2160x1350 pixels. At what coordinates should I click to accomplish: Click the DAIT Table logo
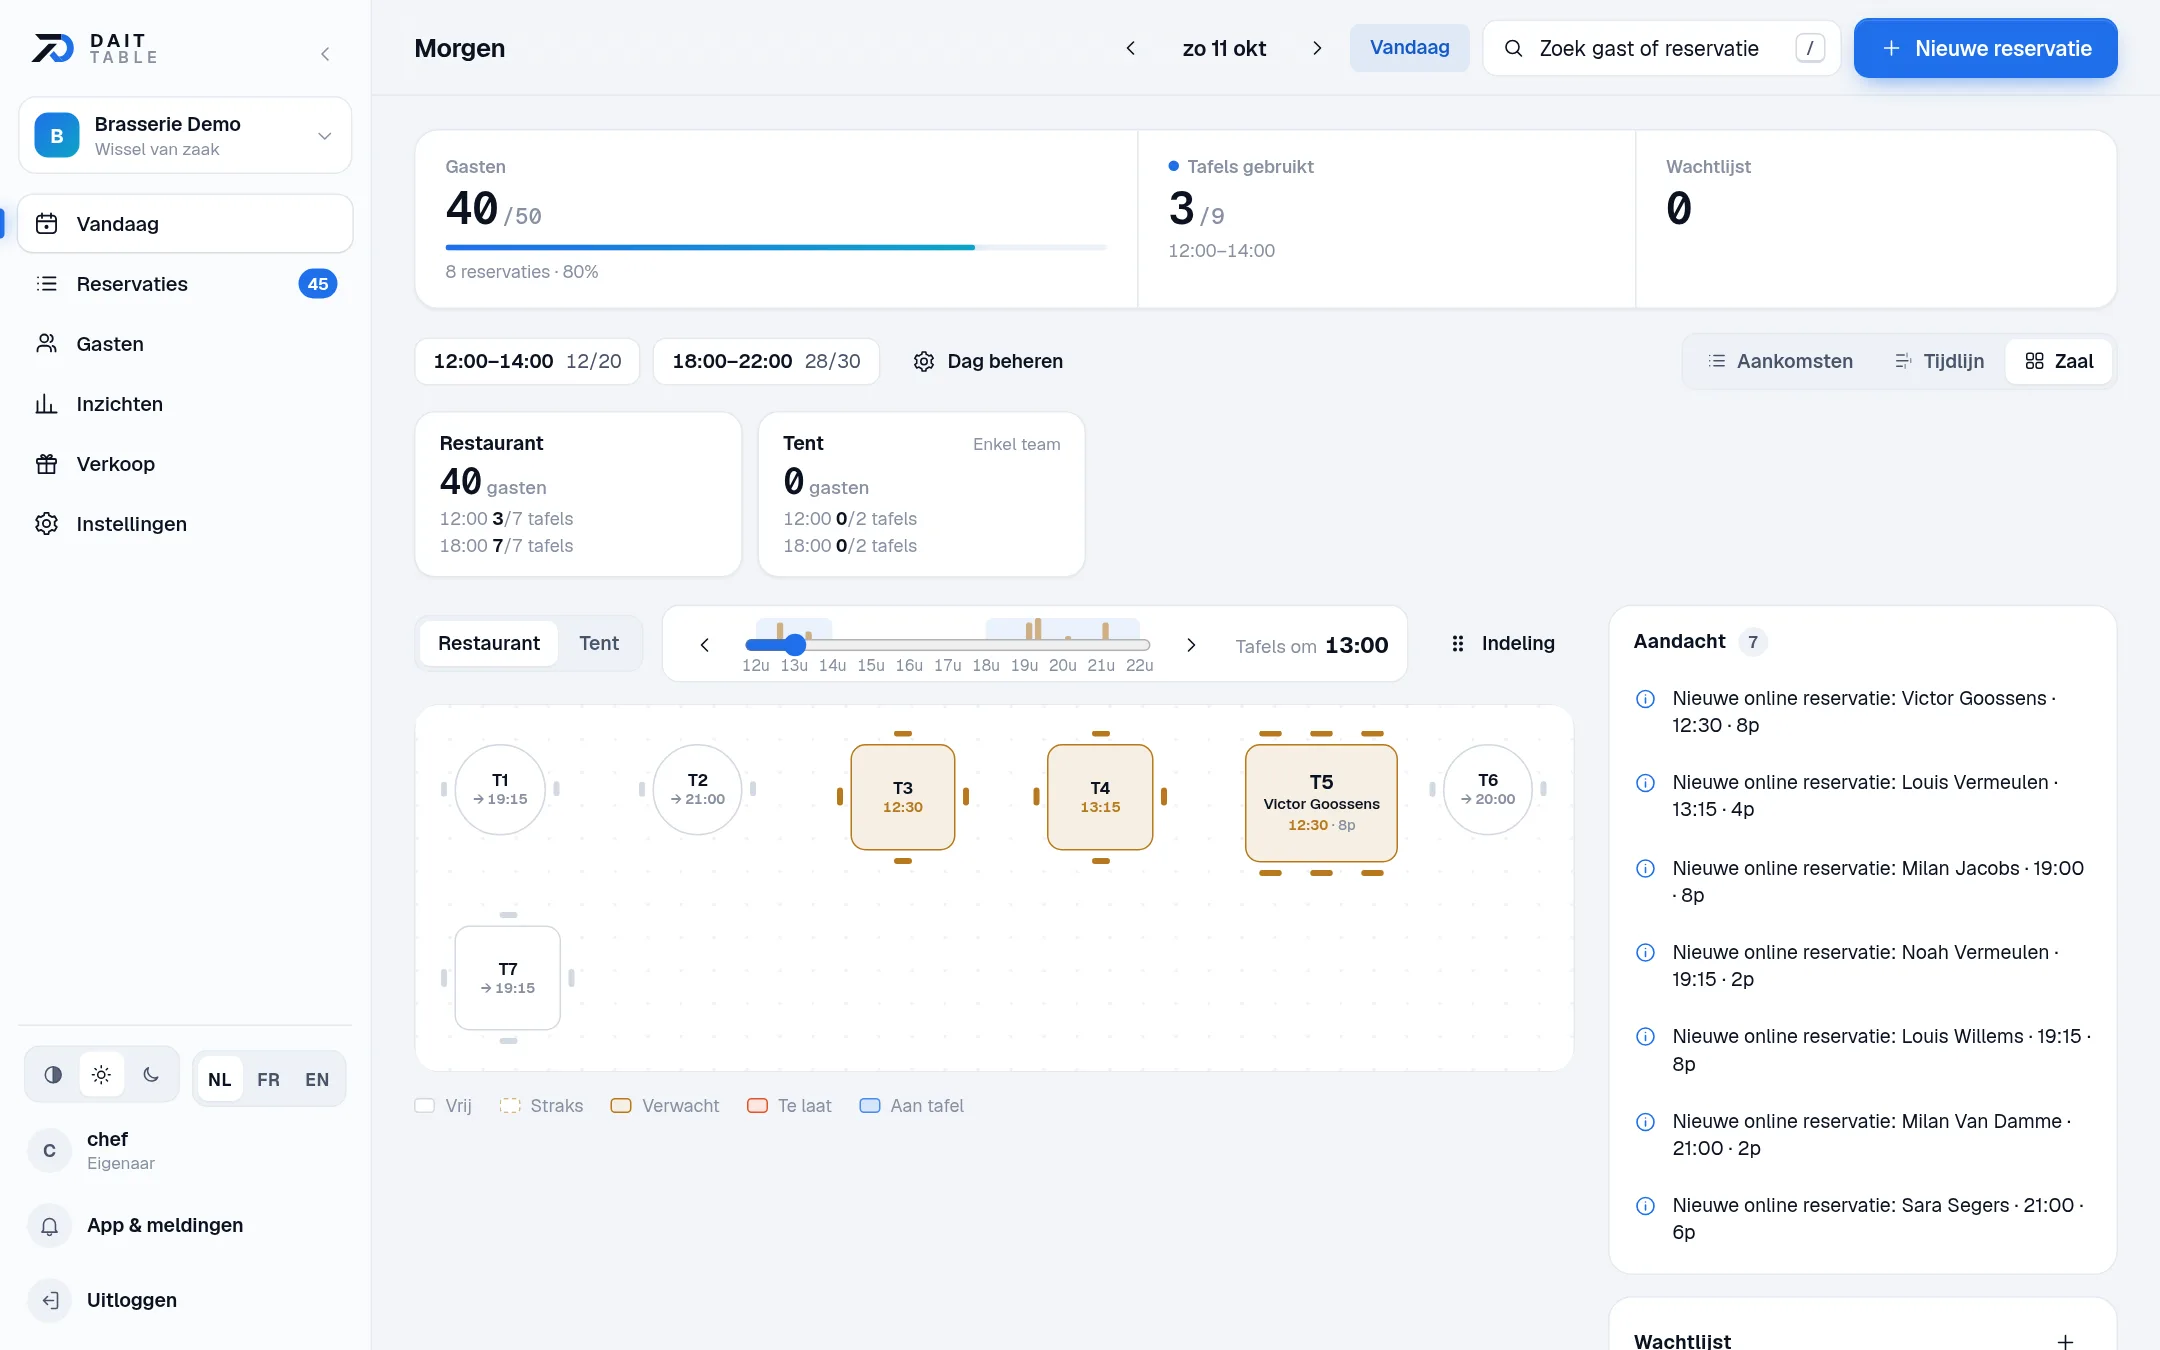(95, 48)
